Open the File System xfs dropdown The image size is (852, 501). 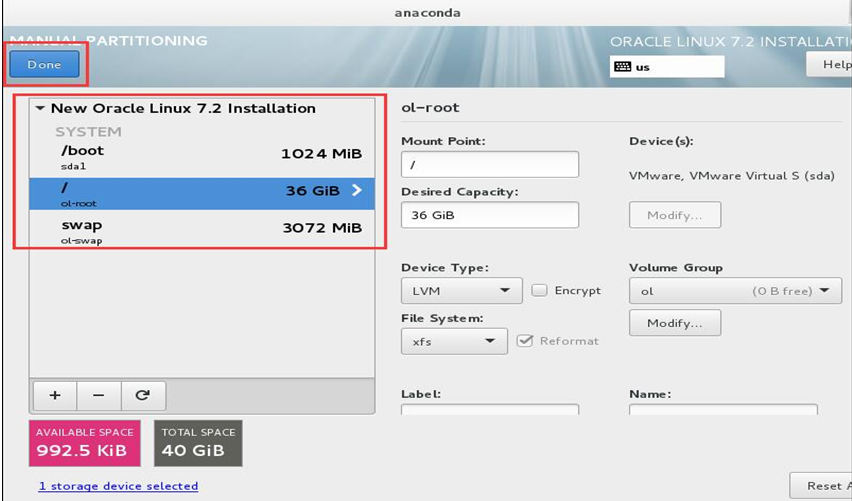pos(454,341)
